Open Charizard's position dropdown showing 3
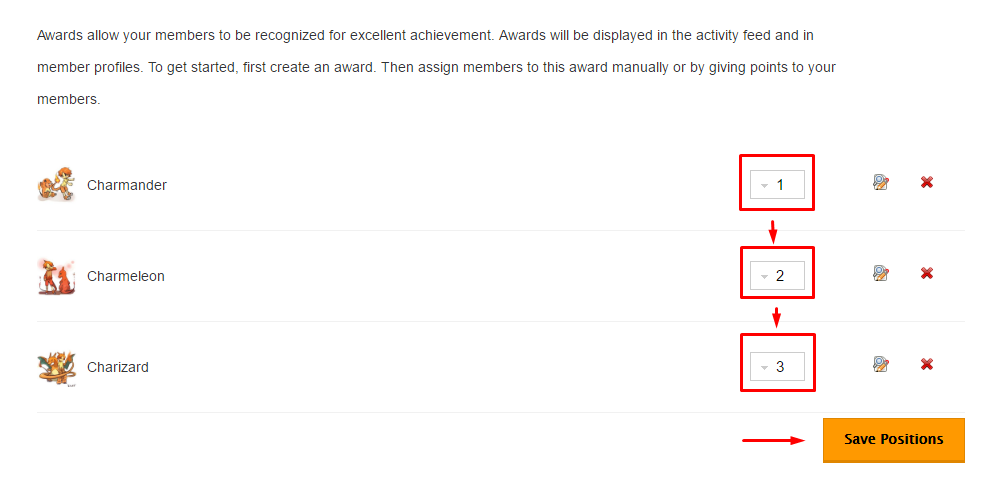This screenshot has width=992, height=480. click(778, 367)
